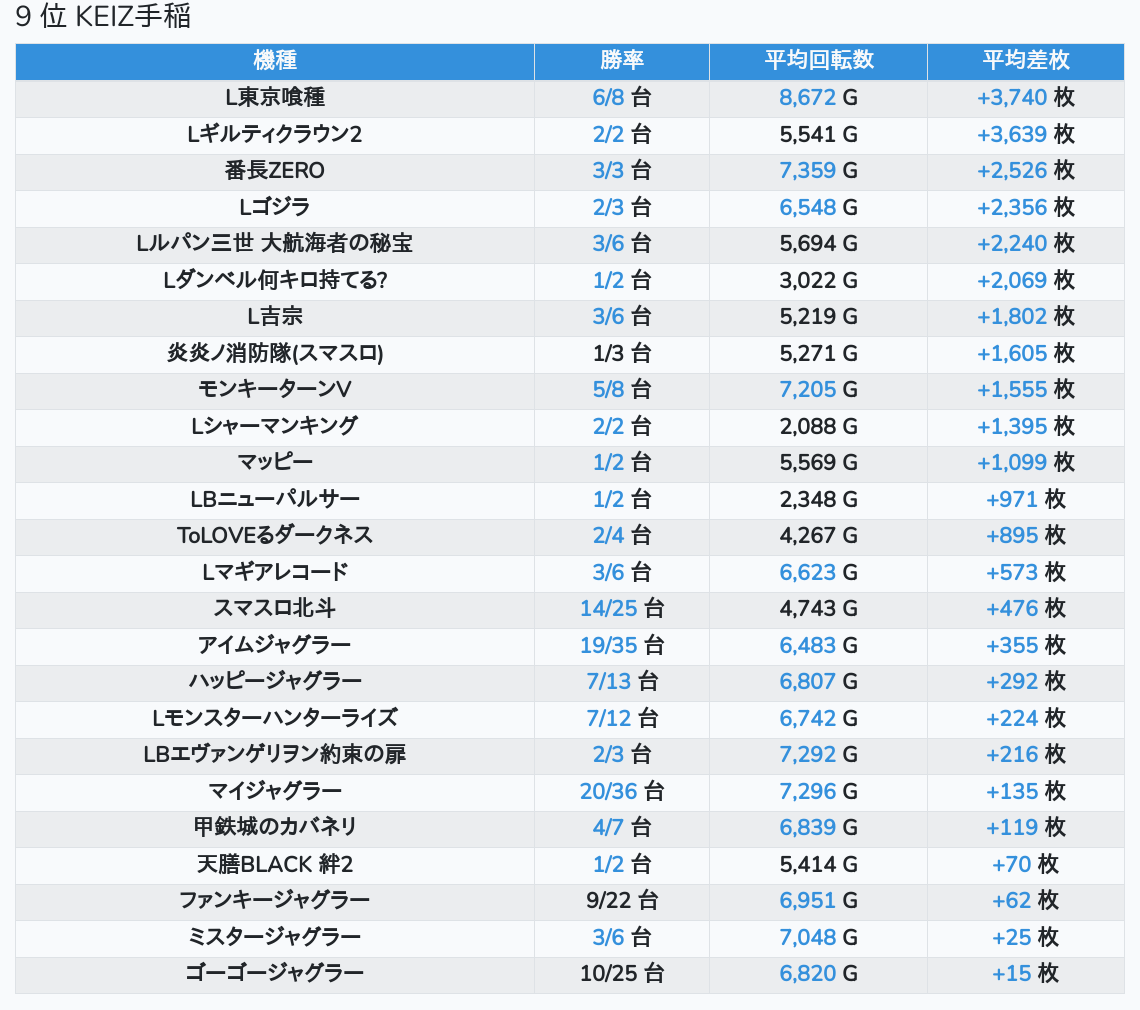Click the 10/25 台 win rate cell

(x=622, y=974)
